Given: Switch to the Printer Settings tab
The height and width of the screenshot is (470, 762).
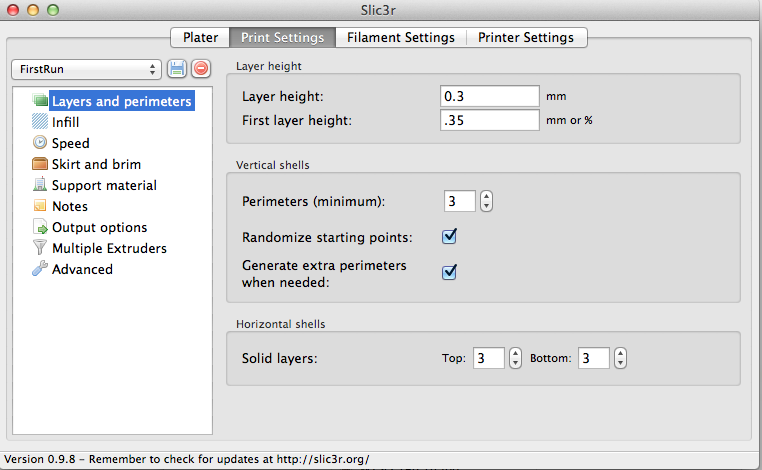Looking at the screenshot, I should click(526, 37).
